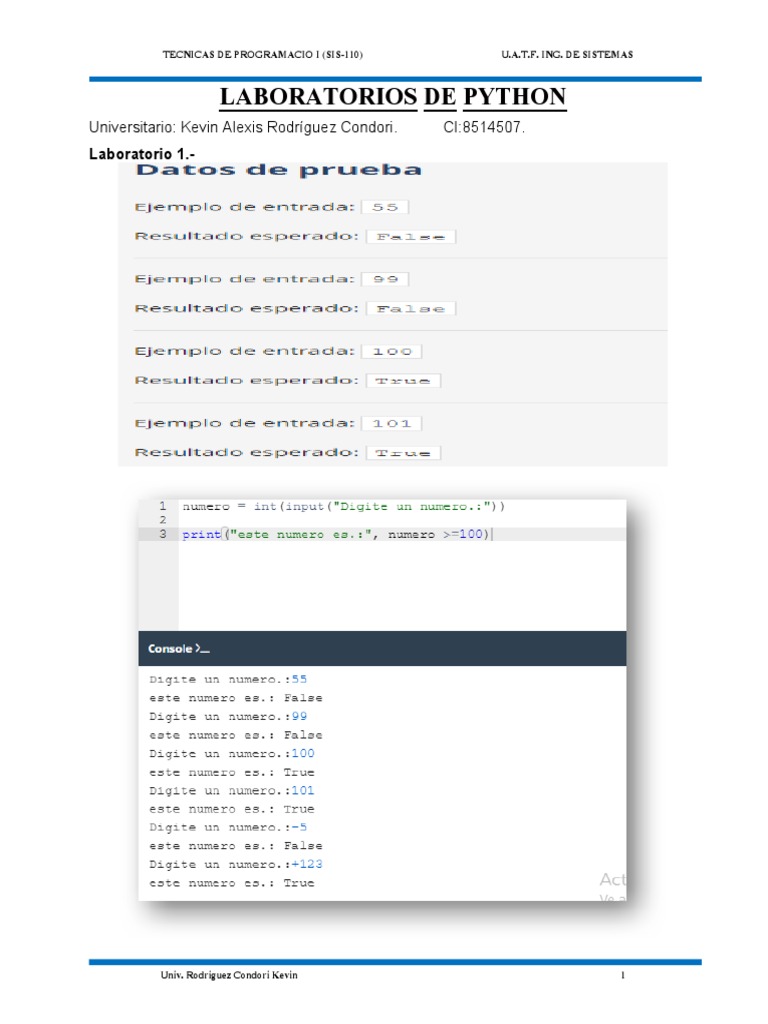Screen dimensions: 768x1024
Task: Click the LABORATORIOS DE PYTHON title
Action: (392, 97)
